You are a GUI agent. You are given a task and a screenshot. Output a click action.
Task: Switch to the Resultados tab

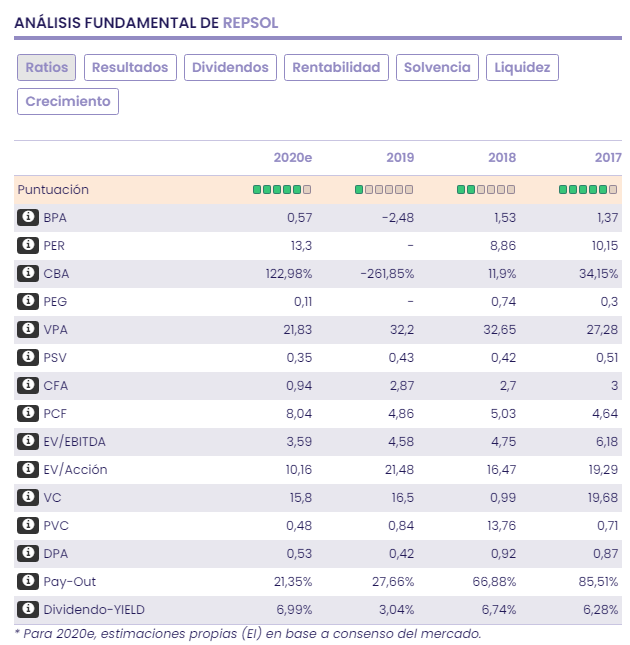click(130, 67)
